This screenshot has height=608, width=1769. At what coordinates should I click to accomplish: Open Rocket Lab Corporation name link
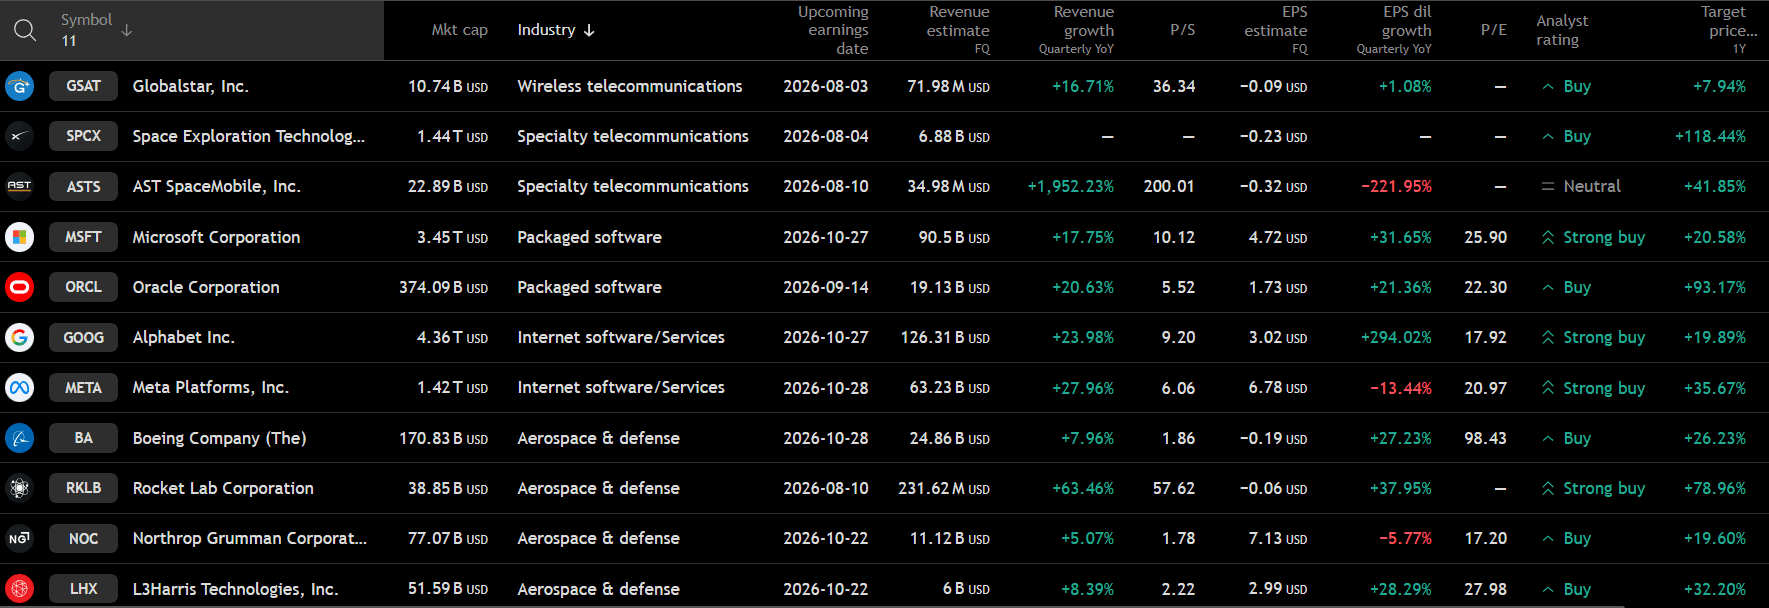click(223, 488)
